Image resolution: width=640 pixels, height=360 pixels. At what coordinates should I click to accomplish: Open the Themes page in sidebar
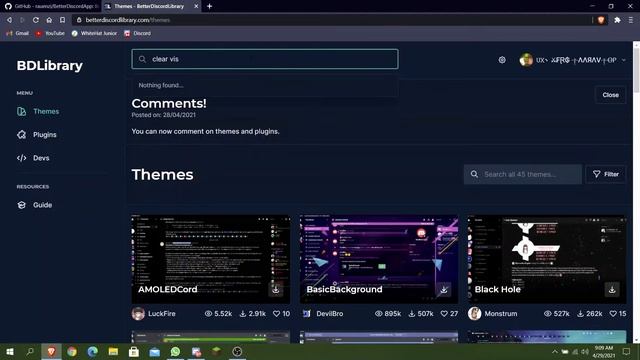click(x=38, y=111)
